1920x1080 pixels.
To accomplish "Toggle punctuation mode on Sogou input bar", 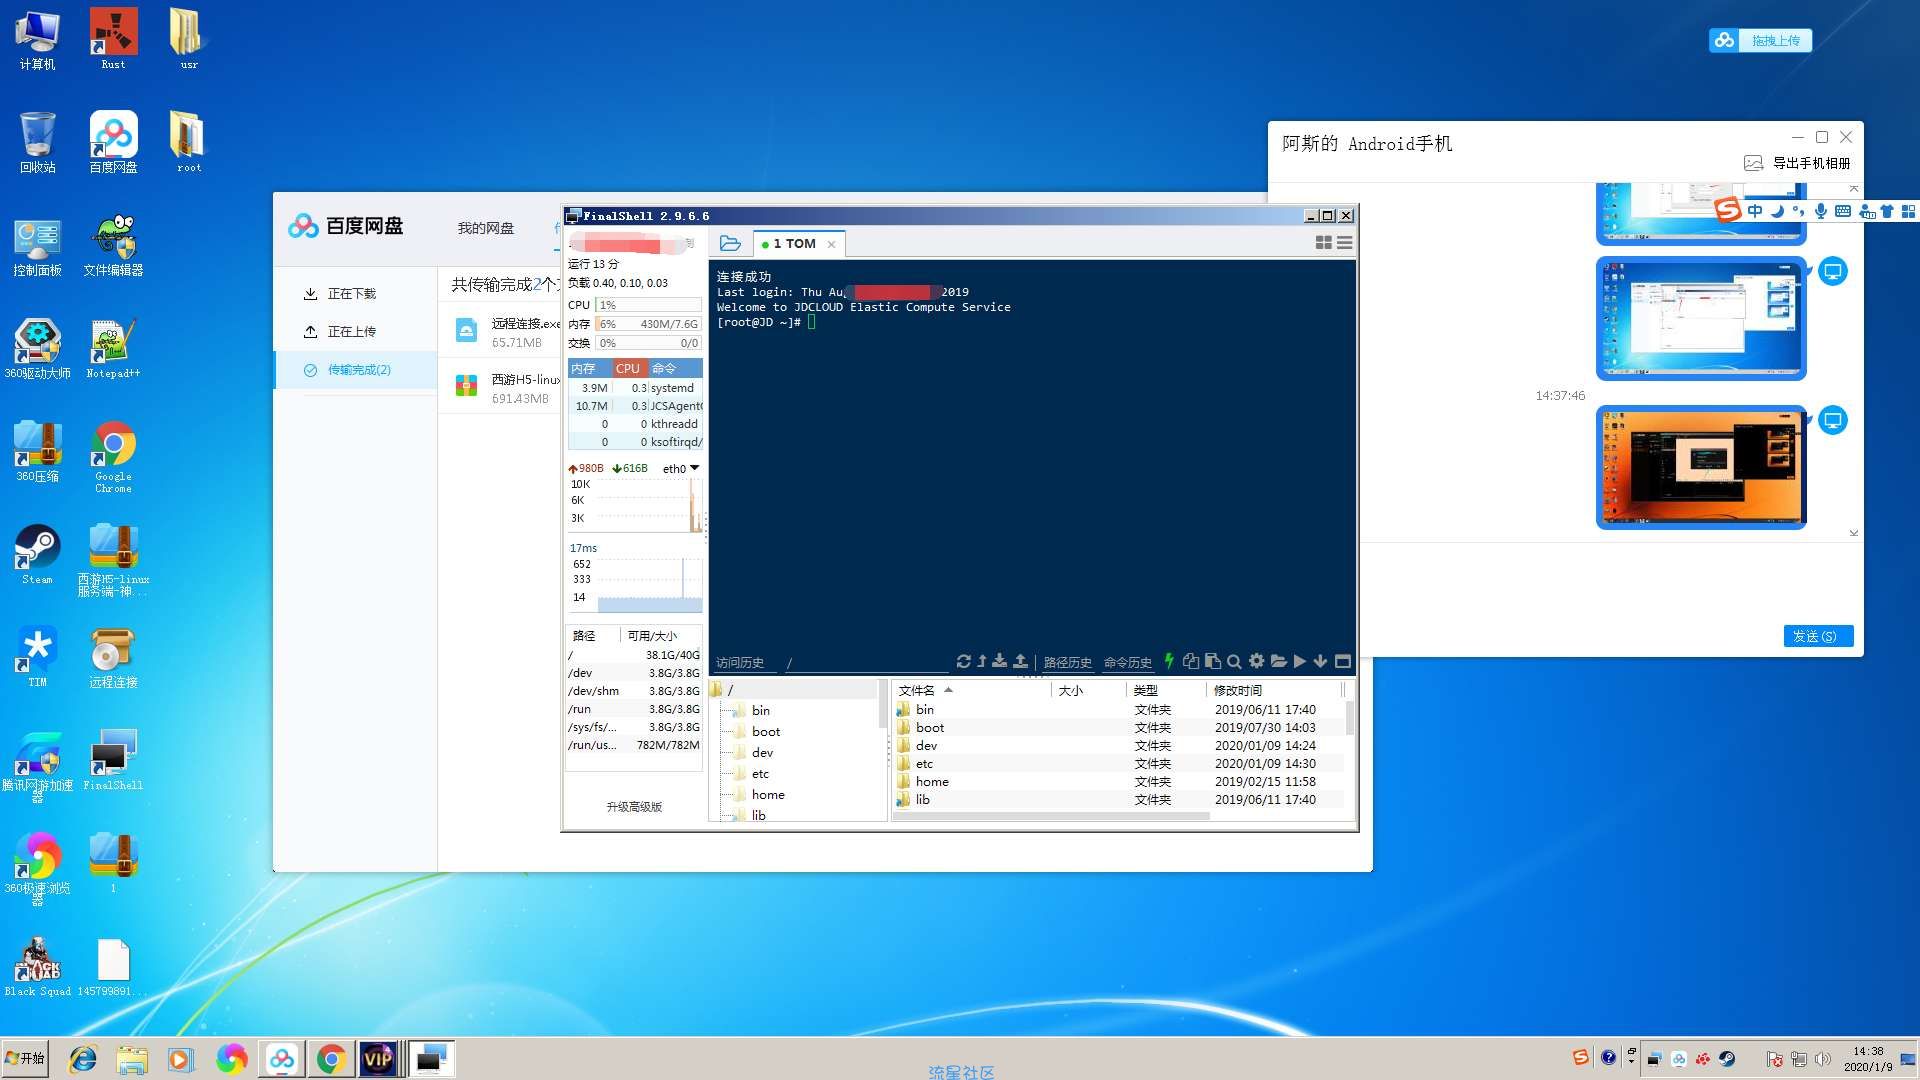I will click(1798, 211).
